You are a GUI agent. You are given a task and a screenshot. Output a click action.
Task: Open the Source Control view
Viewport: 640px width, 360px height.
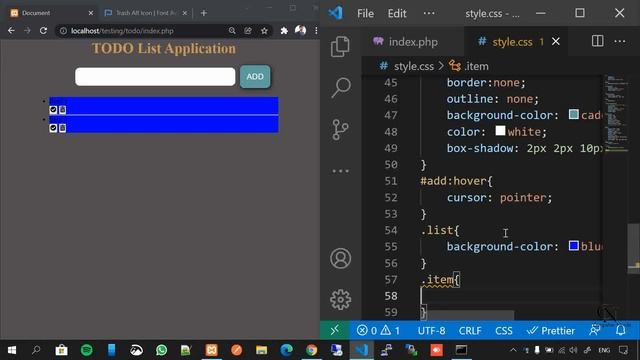pos(340,129)
